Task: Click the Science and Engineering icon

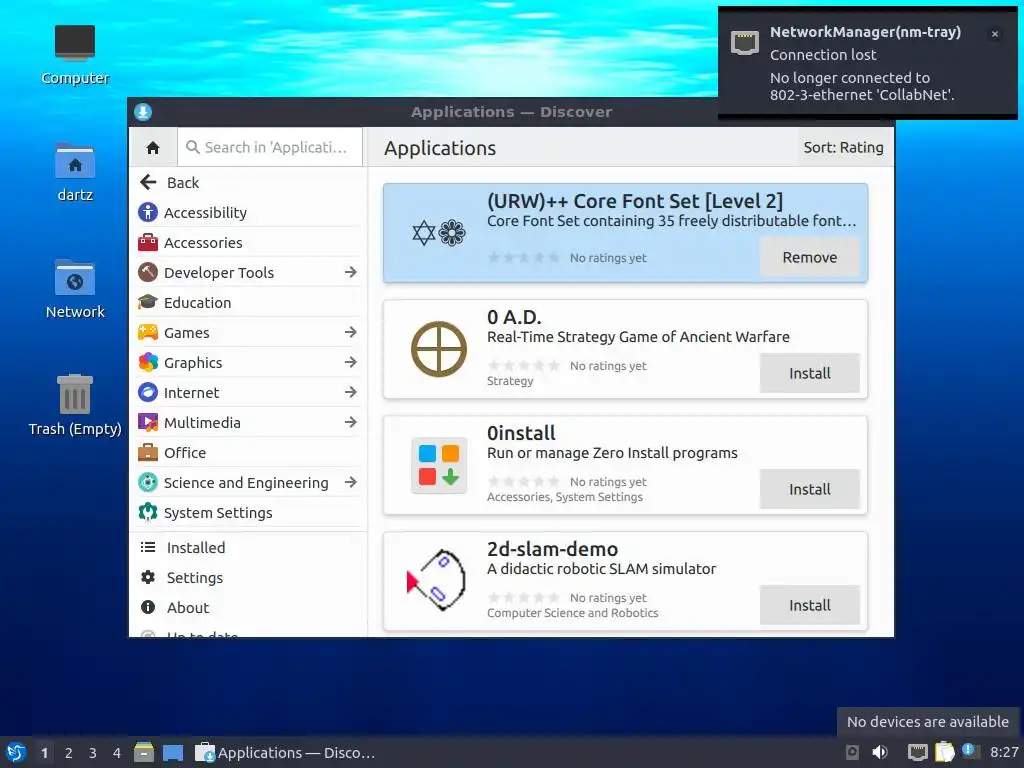Action: tap(148, 483)
